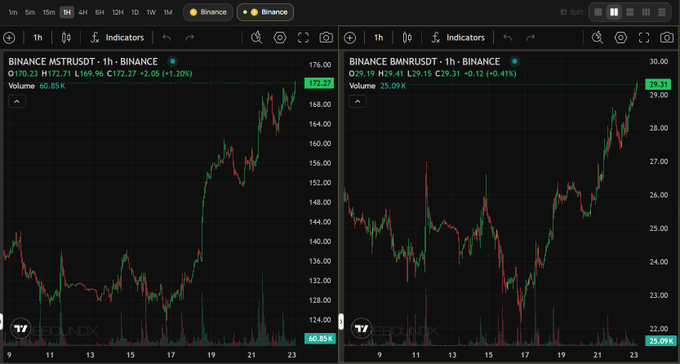
Task: Choose the two-column layout icon
Action: 614,12
